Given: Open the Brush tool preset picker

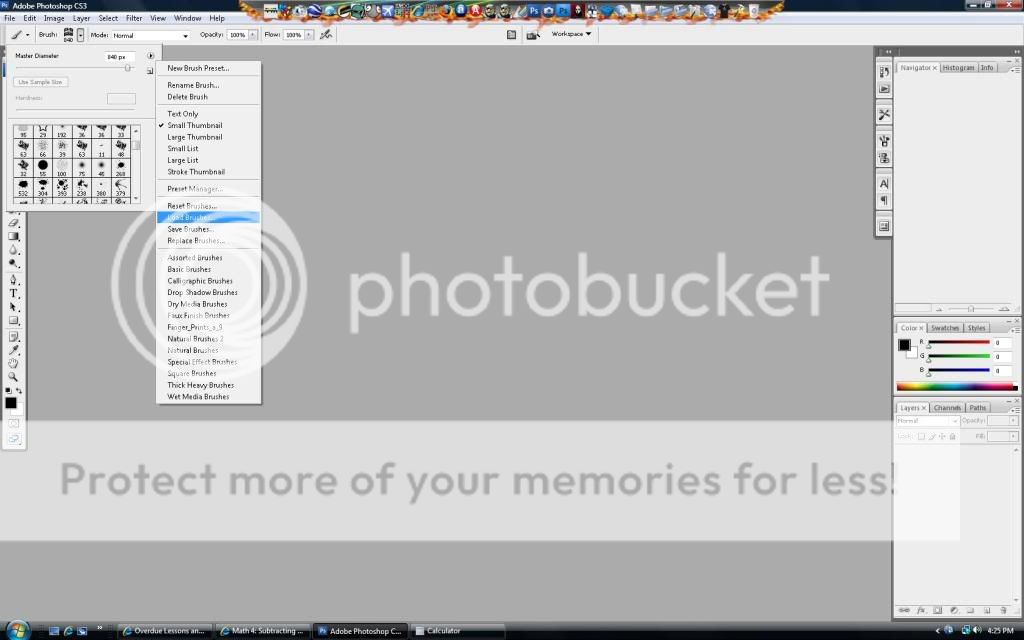Looking at the screenshot, I should point(20,35).
